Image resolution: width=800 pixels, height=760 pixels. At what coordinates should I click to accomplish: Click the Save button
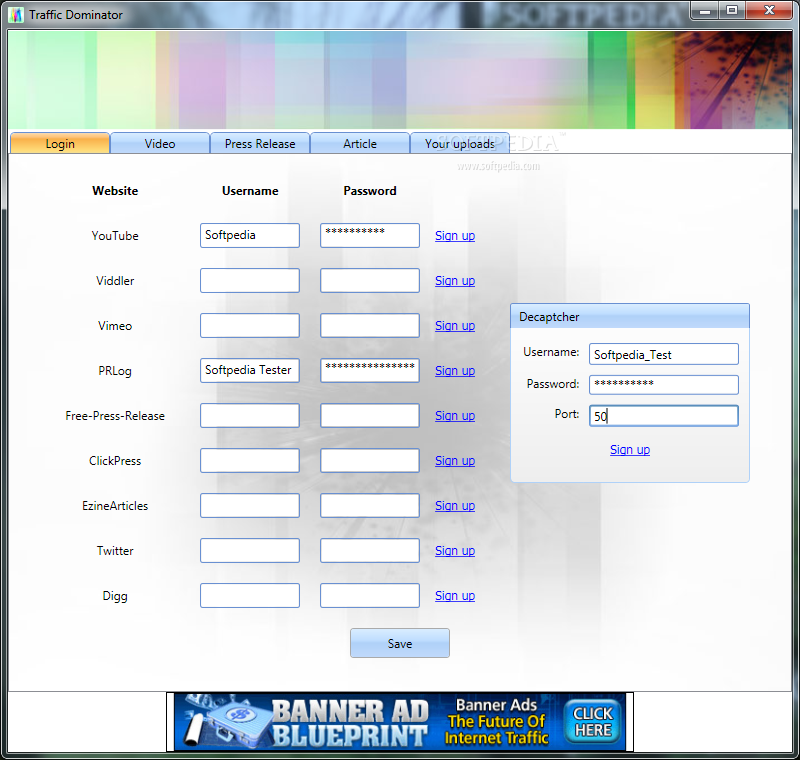click(399, 643)
